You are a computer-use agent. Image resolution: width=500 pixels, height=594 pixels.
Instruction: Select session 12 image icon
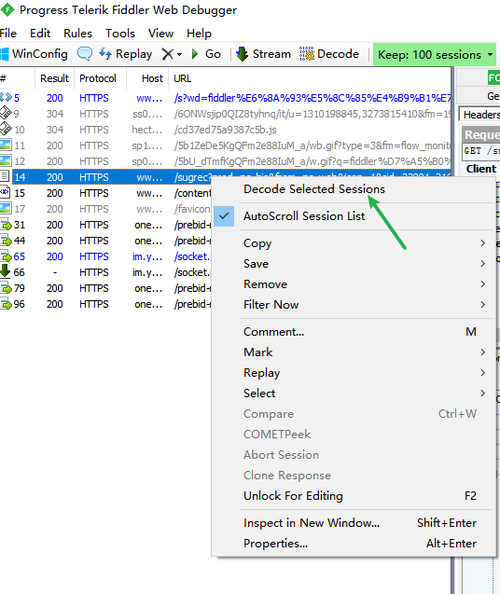pos(6,161)
